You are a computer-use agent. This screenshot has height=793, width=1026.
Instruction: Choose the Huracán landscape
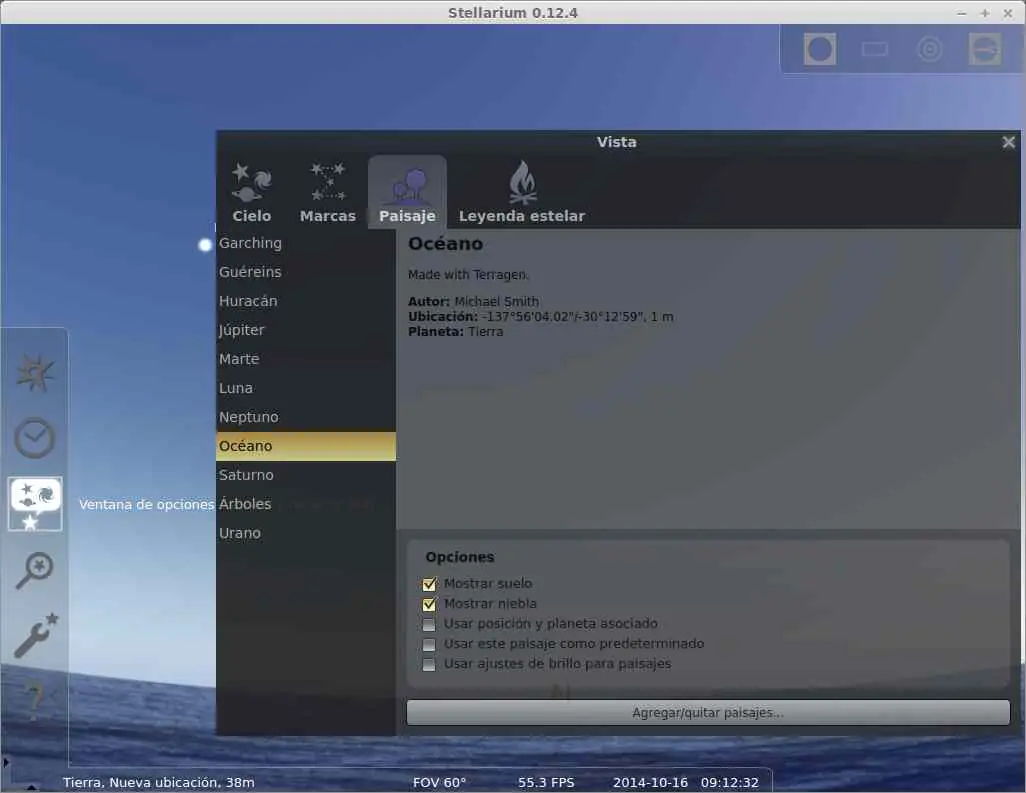306,301
